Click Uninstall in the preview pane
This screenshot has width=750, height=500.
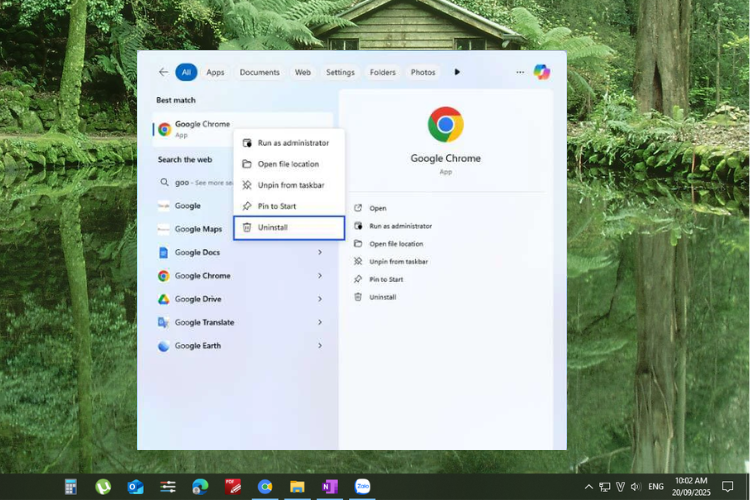375,297
